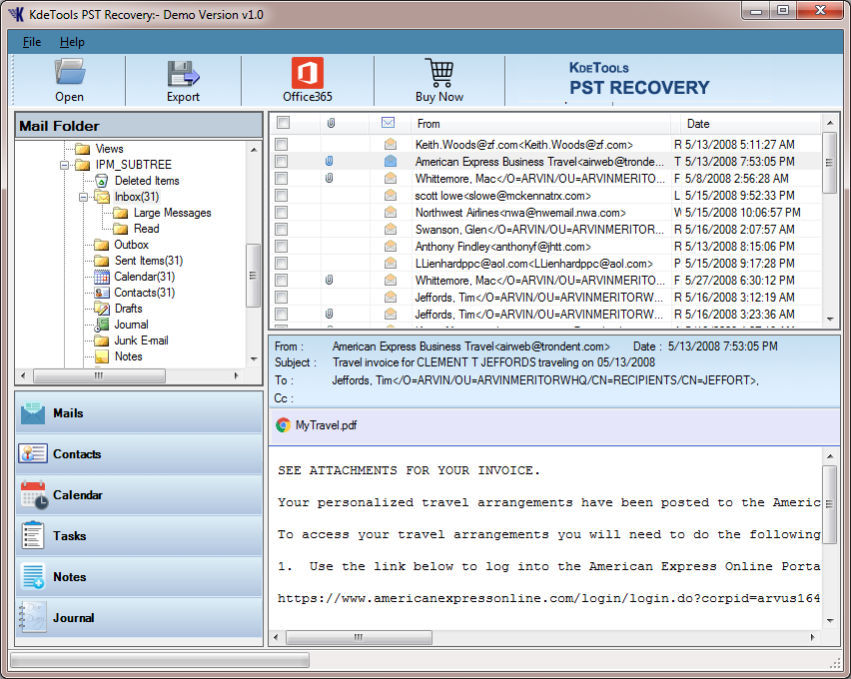Click message body scroll right arrow

(812, 637)
